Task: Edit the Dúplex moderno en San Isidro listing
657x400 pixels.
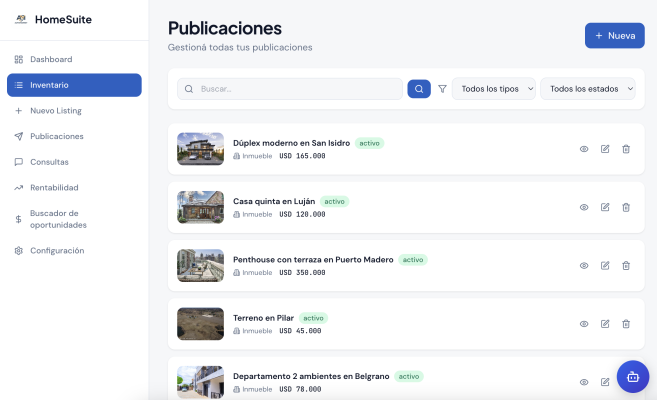Action: coord(605,149)
